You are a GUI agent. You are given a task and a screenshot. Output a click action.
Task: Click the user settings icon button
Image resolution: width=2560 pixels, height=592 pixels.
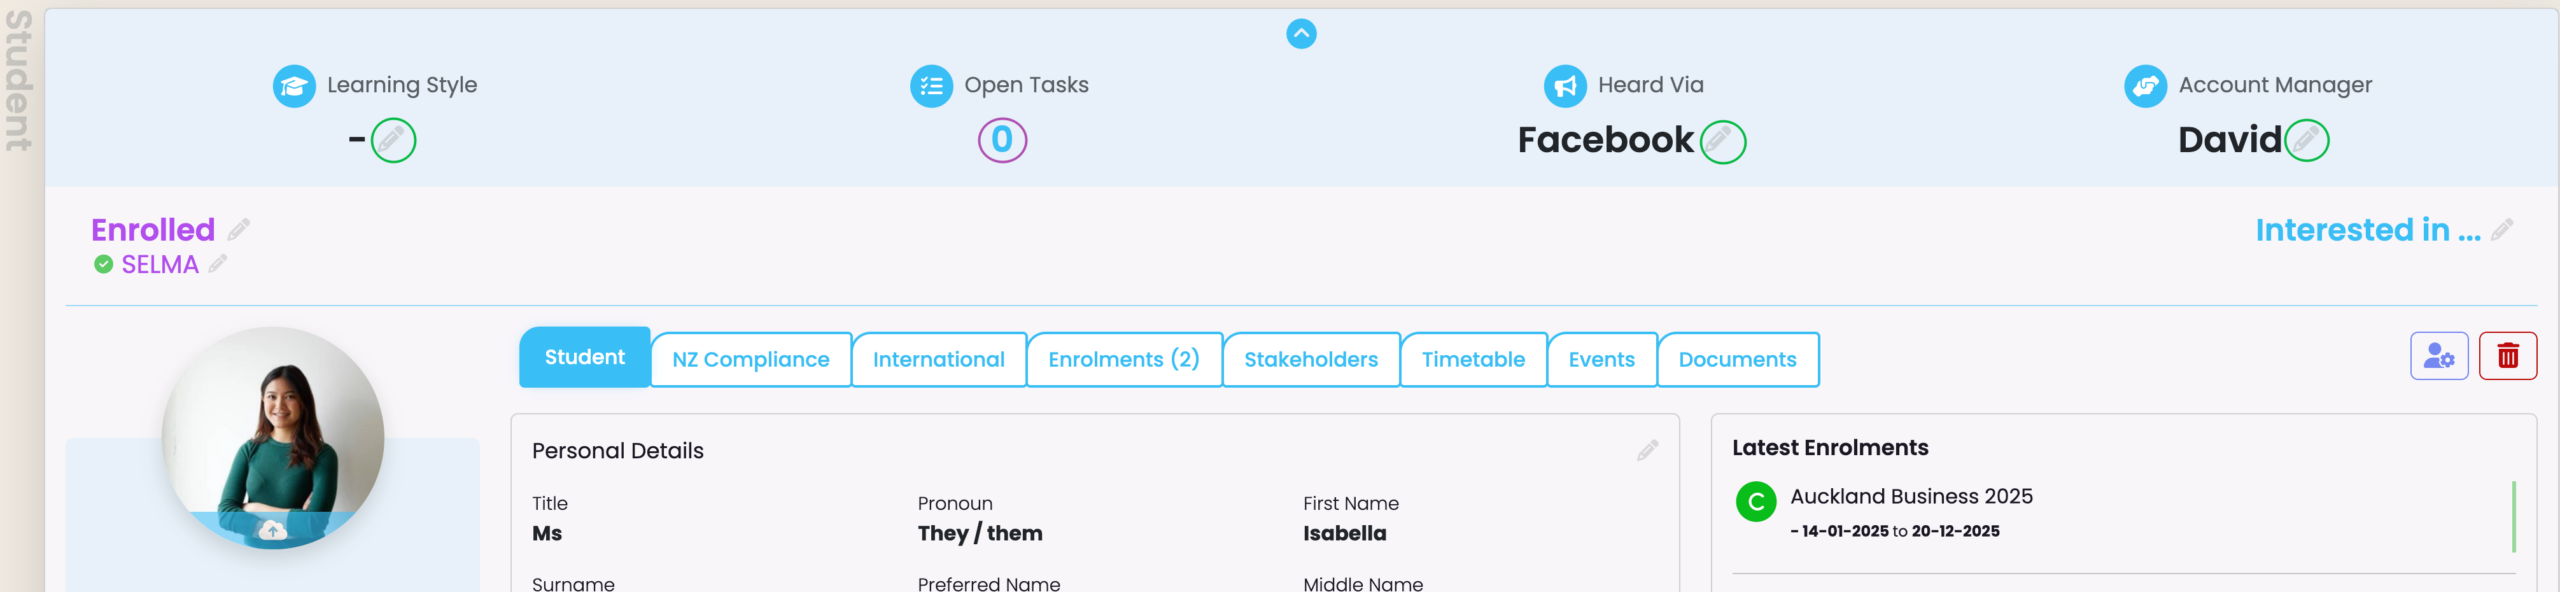[x=2439, y=356]
